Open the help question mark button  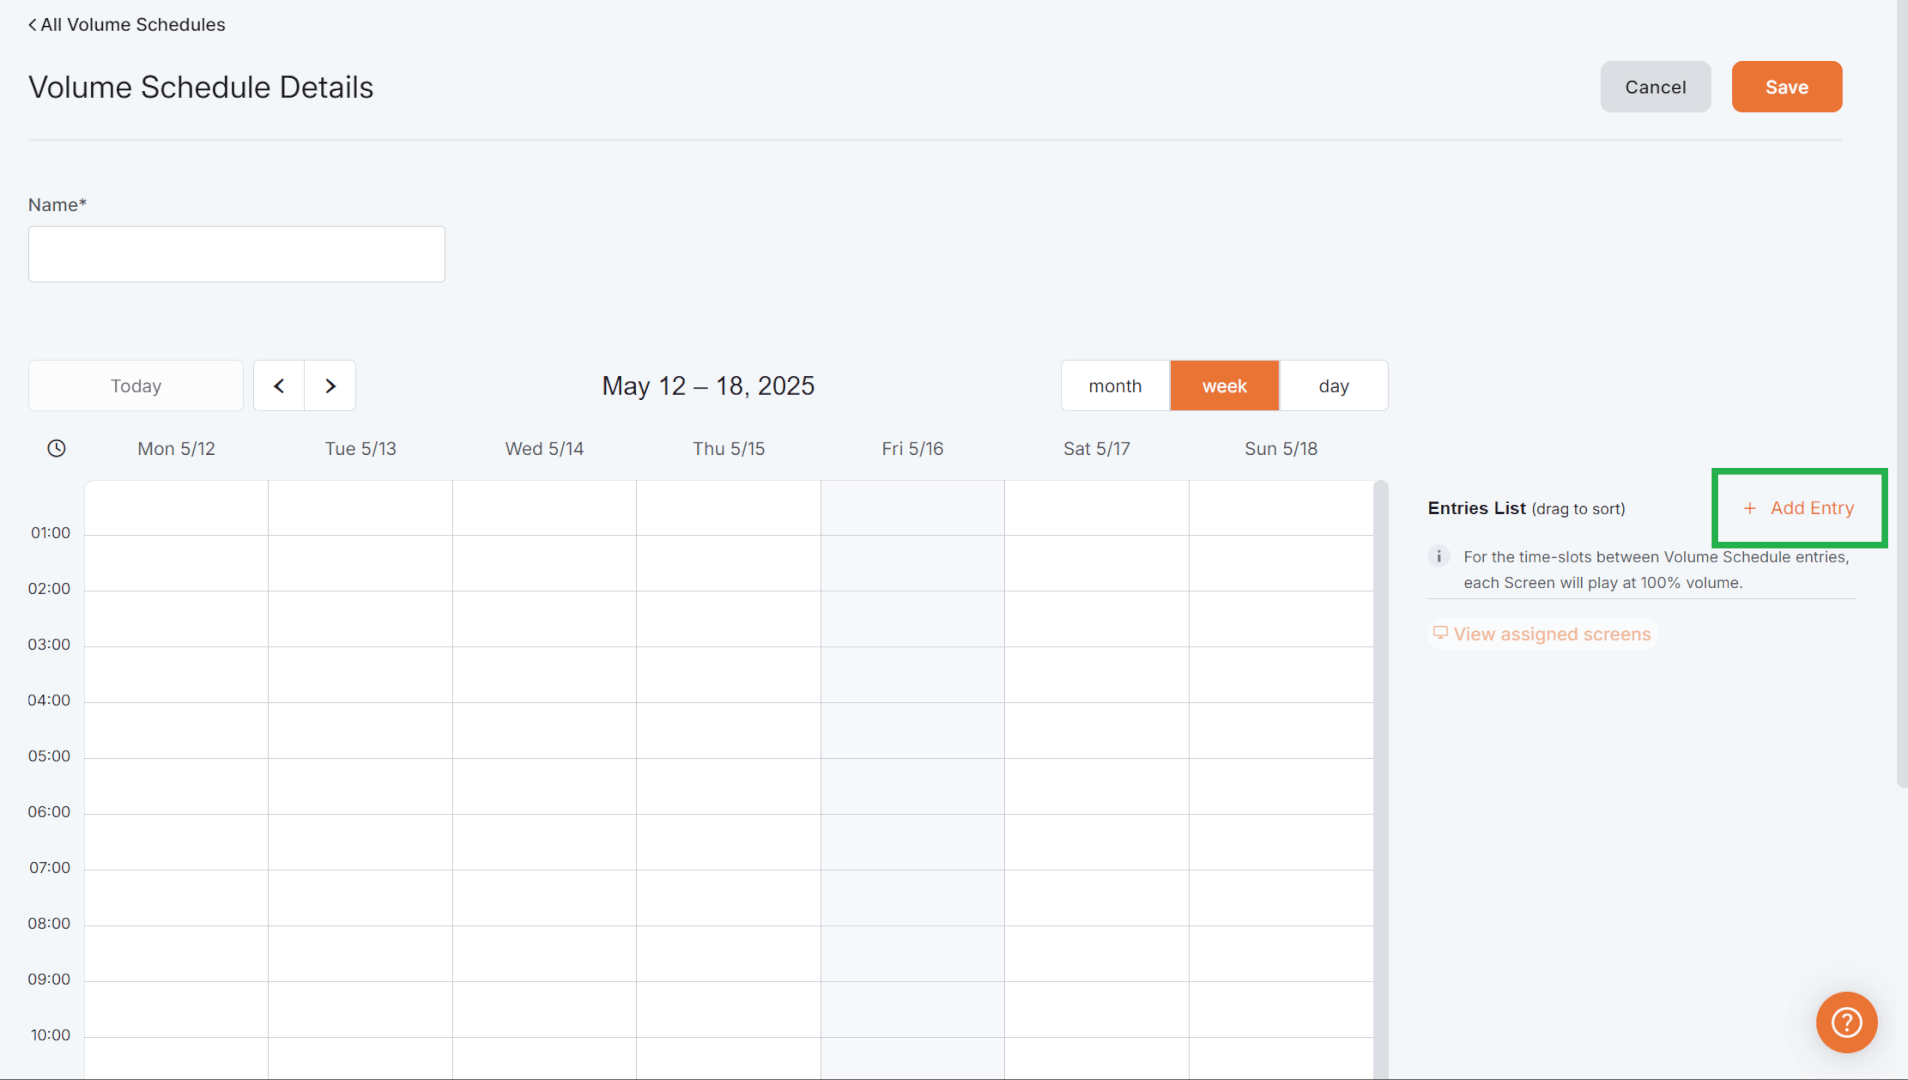[1846, 1022]
